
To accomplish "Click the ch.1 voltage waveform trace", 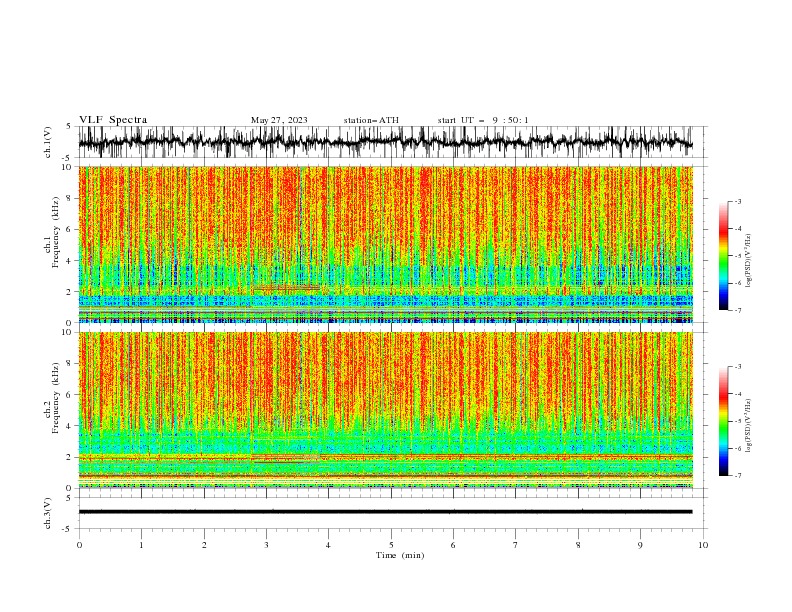I will [385, 142].
